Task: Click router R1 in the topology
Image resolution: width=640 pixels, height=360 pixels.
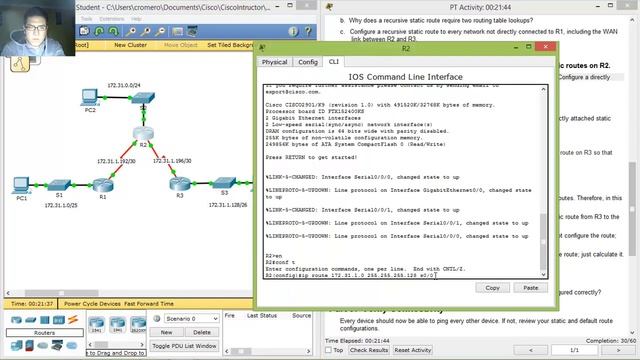Action: pos(103,185)
